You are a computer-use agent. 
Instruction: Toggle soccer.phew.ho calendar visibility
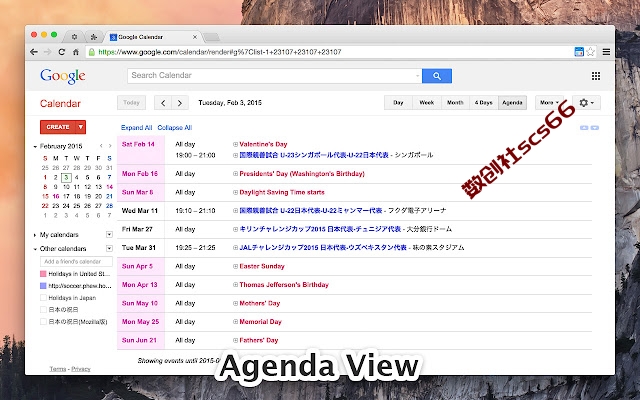[x=43, y=286]
